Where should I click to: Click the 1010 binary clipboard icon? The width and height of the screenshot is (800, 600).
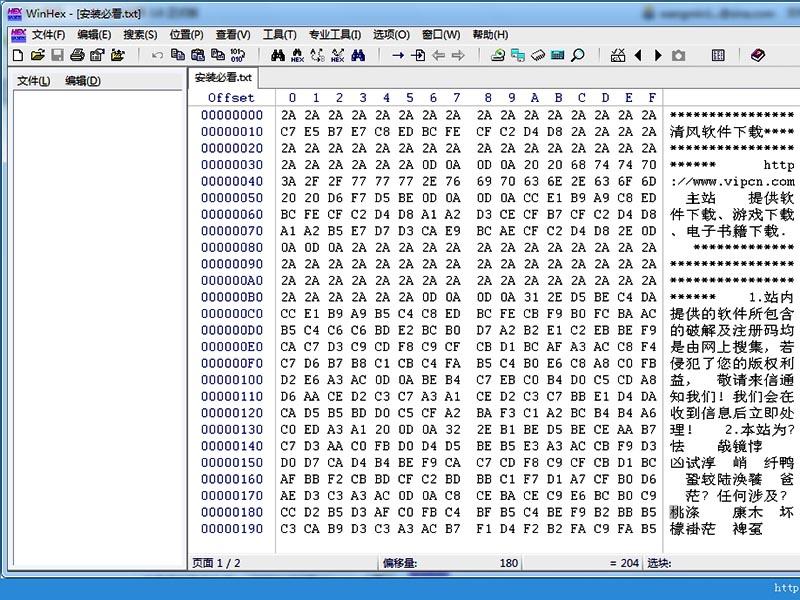coord(237,55)
